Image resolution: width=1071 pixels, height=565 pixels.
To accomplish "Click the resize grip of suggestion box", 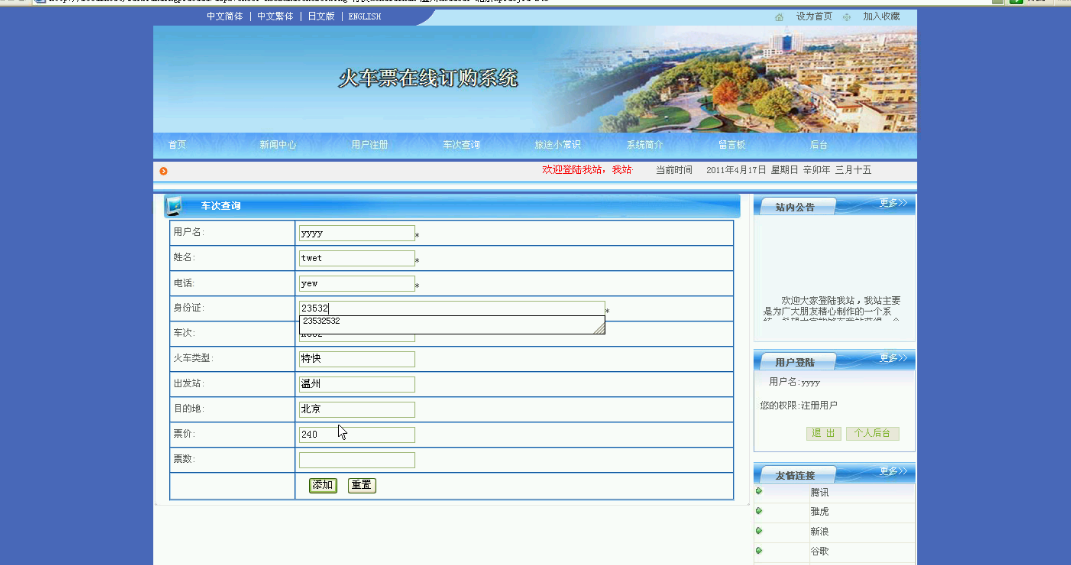I will click(599, 329).
